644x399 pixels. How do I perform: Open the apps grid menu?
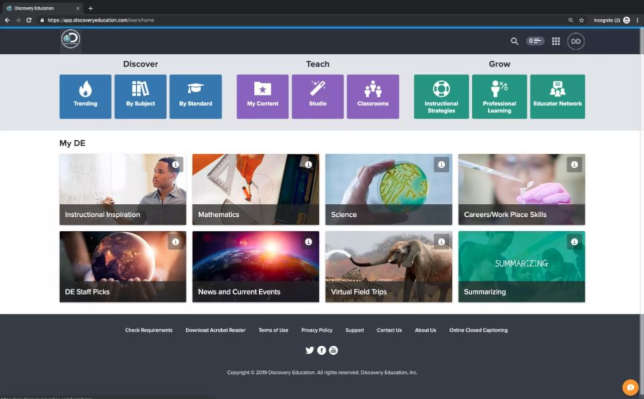point(556,41)
